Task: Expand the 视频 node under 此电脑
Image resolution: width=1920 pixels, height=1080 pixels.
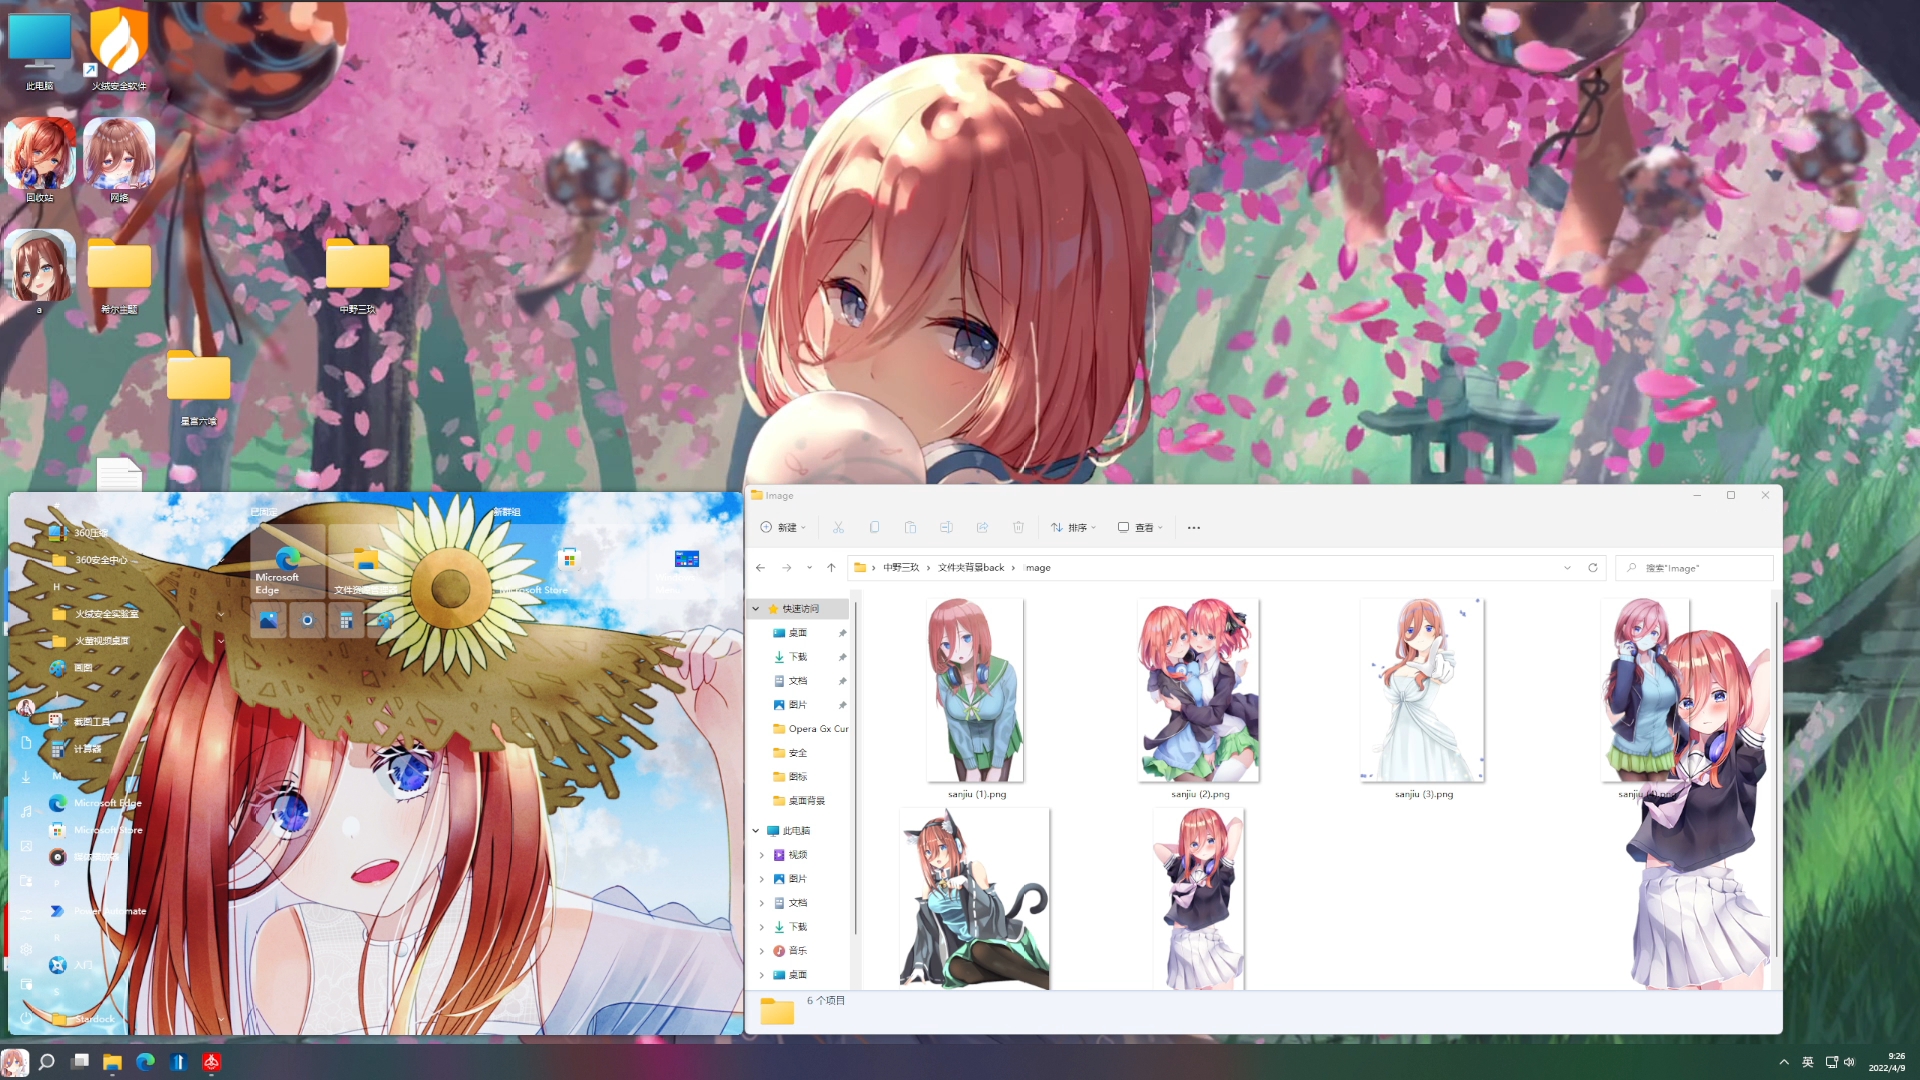Action: [762, 855]
